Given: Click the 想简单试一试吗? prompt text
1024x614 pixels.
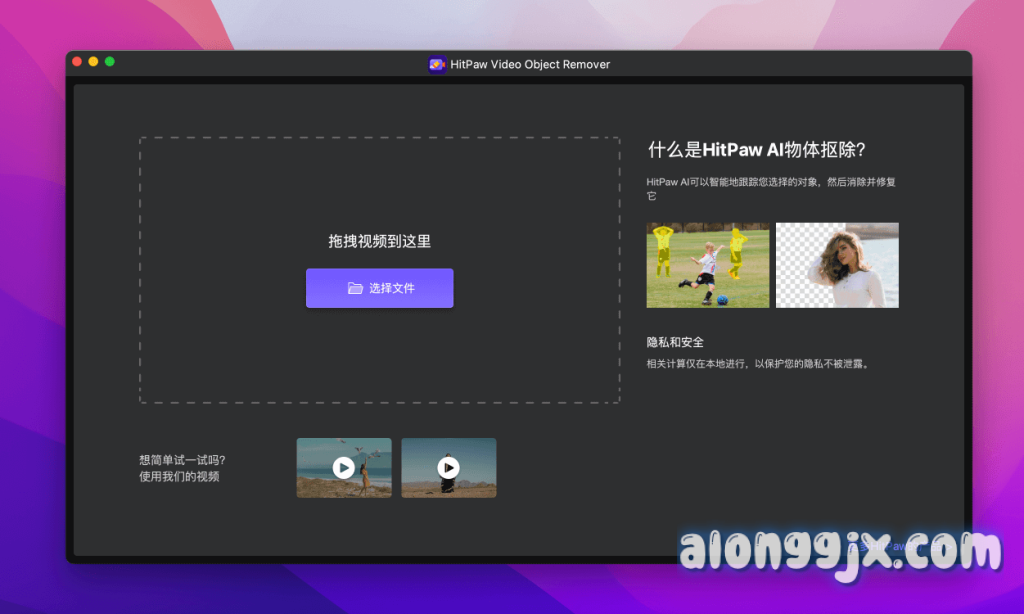Looking at the screenshot, I should pyautogui.click(x=182, y=460).
